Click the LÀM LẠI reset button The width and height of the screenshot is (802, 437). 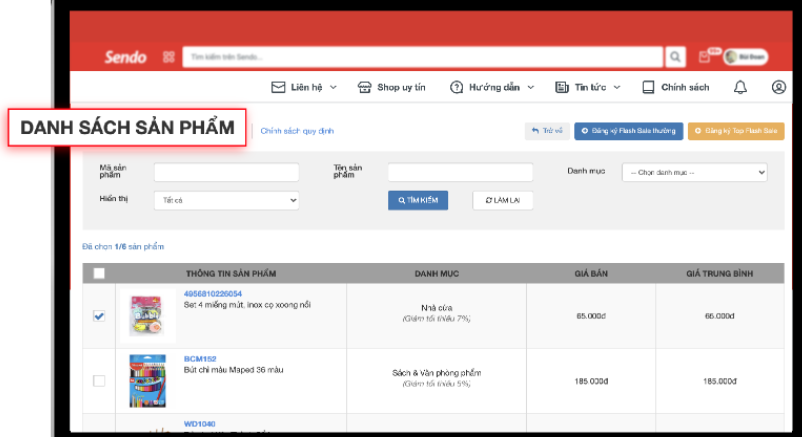[503, 200]
